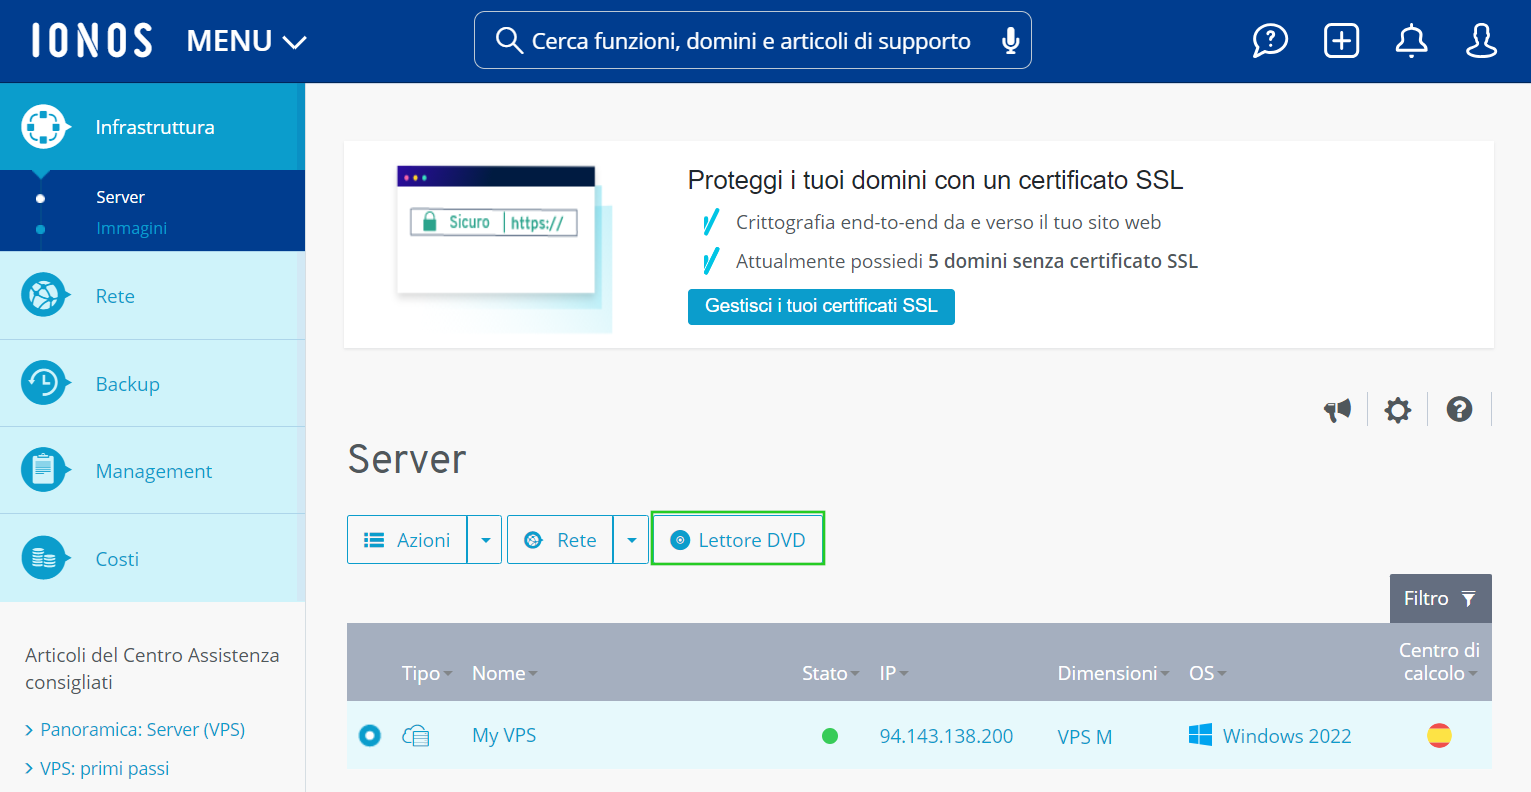Sort the table by Dimensioni column
Screen dimensions: 1531x792
tap(1114, 673)
